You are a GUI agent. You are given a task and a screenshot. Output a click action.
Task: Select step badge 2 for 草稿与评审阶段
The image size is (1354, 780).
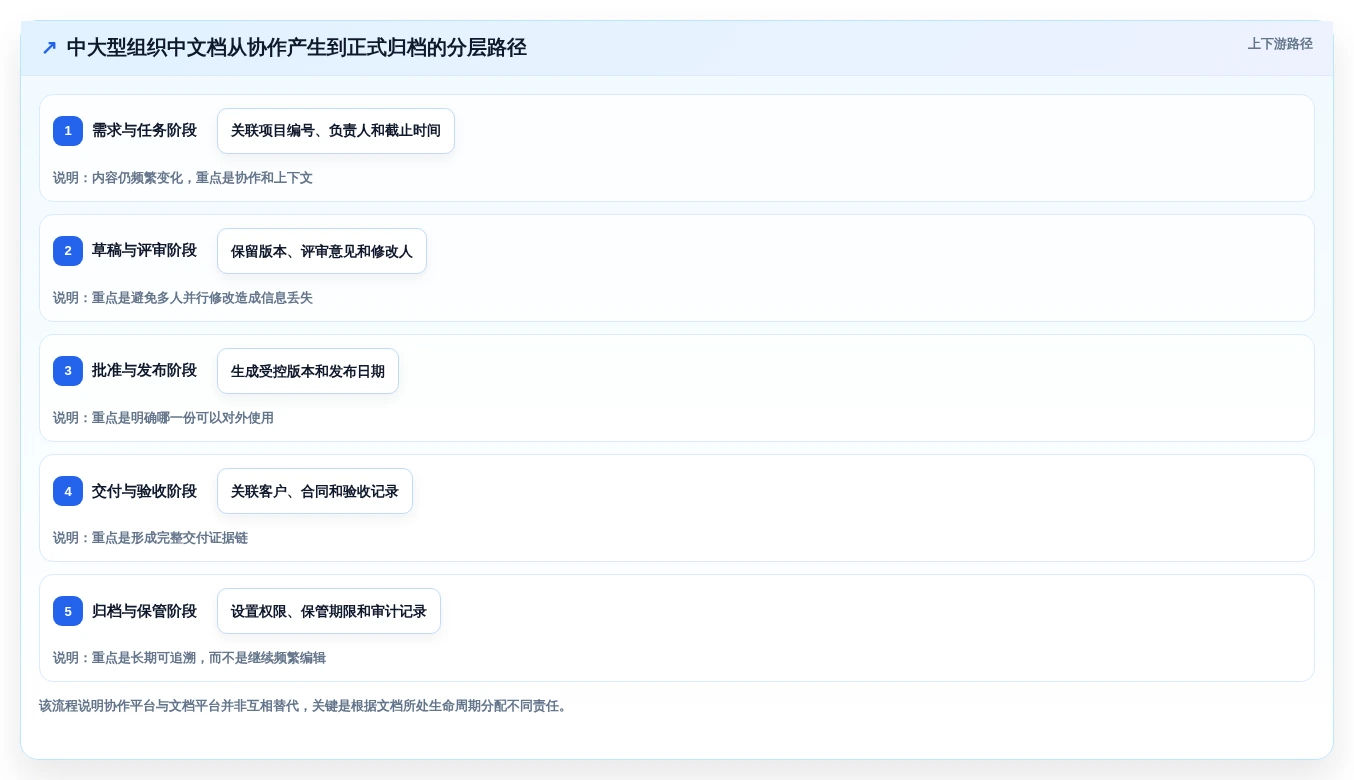(x=68, y=251)
